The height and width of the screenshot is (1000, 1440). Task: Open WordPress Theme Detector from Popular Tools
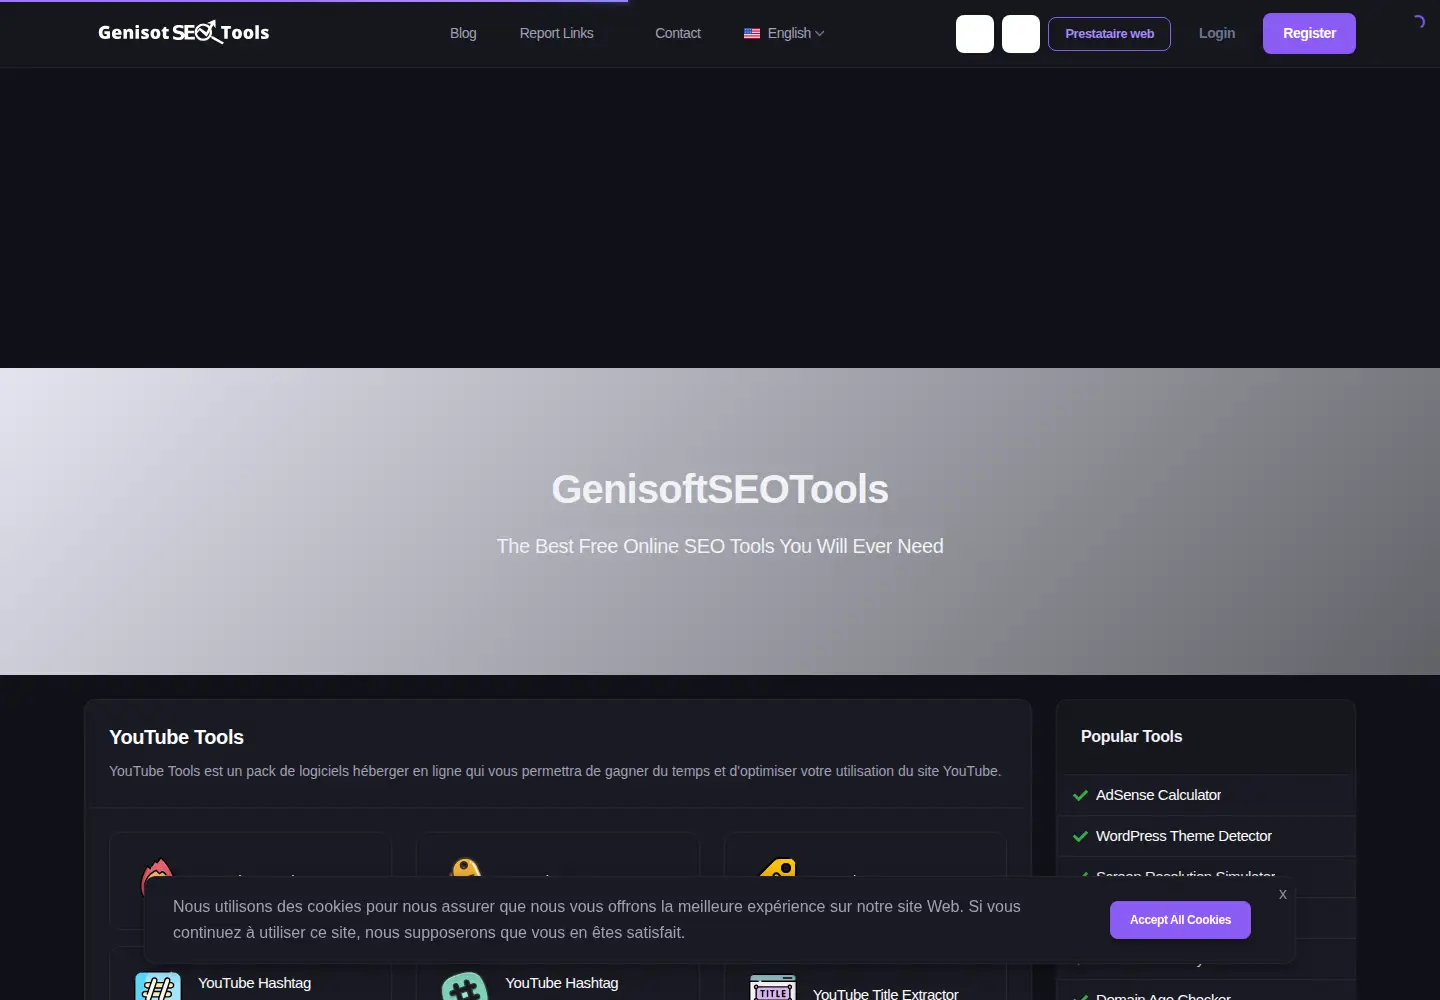(1184, 836)
